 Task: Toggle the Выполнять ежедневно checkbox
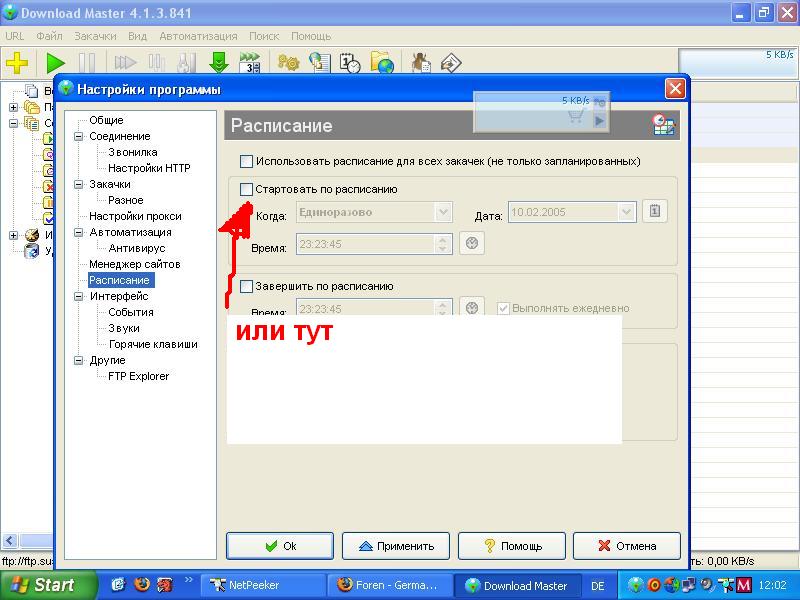[x=504, y=308]
